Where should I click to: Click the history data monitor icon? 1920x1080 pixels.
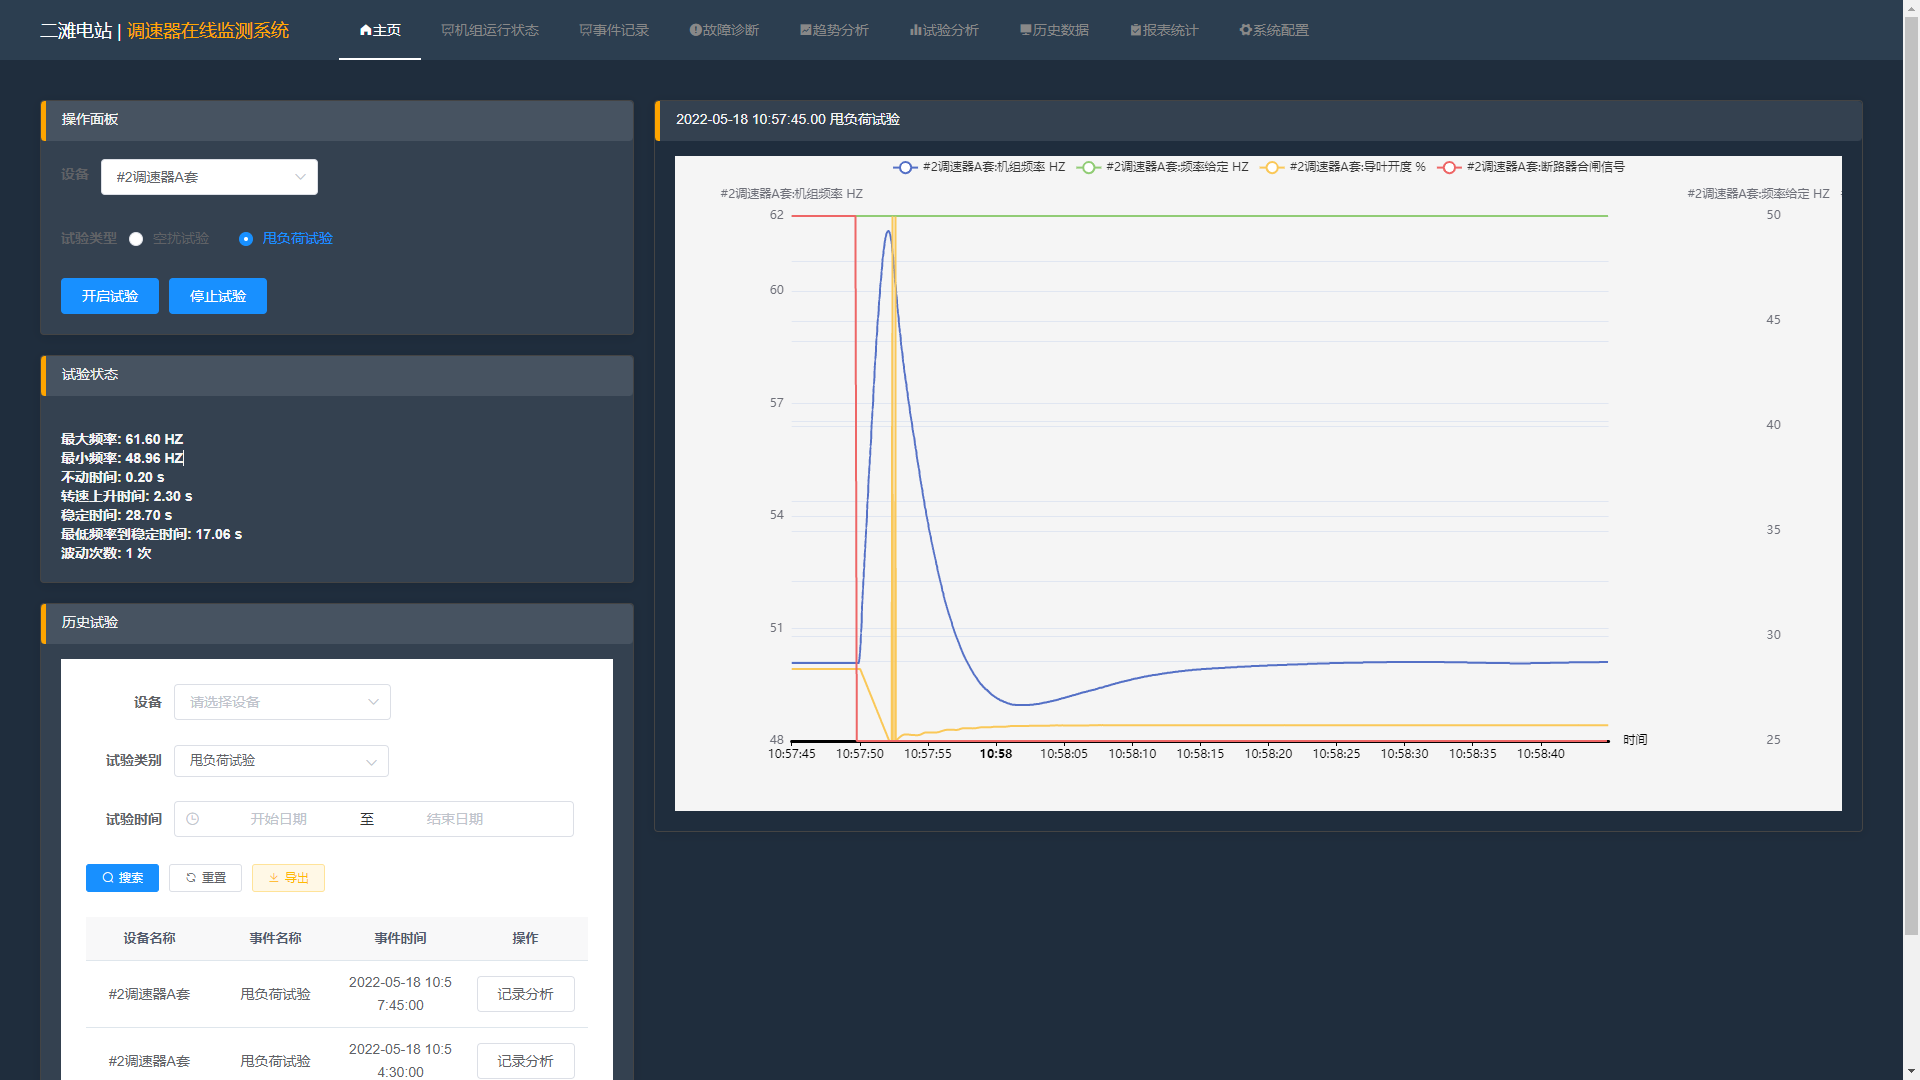1025,30
